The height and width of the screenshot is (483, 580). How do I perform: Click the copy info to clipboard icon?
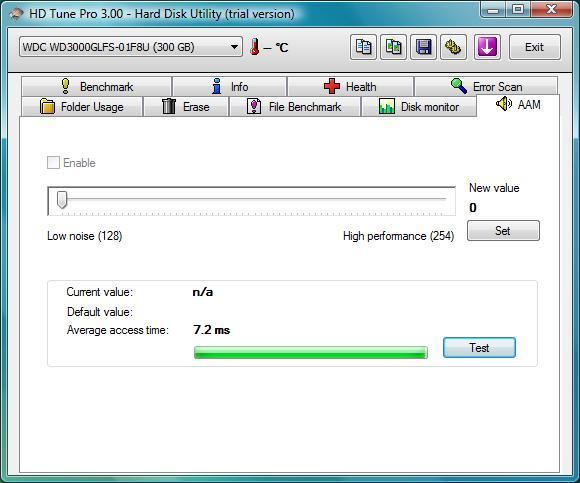pyautogui.click(x=363, y=47)
